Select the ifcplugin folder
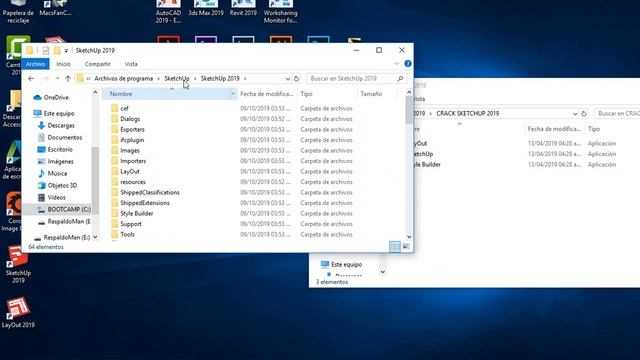Screen dimensions: 640x360 (x=132, y=140)
